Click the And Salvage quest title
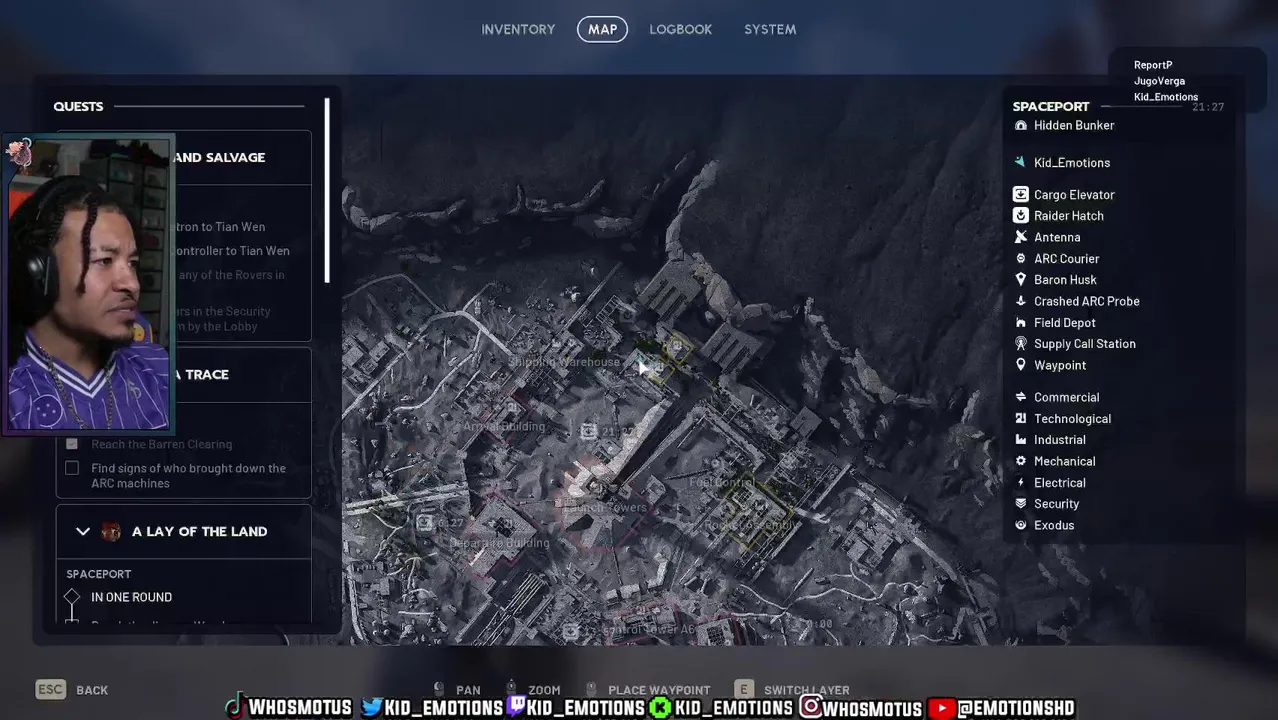The width and height of the screenshot is (1278, 720). (219, 157)
